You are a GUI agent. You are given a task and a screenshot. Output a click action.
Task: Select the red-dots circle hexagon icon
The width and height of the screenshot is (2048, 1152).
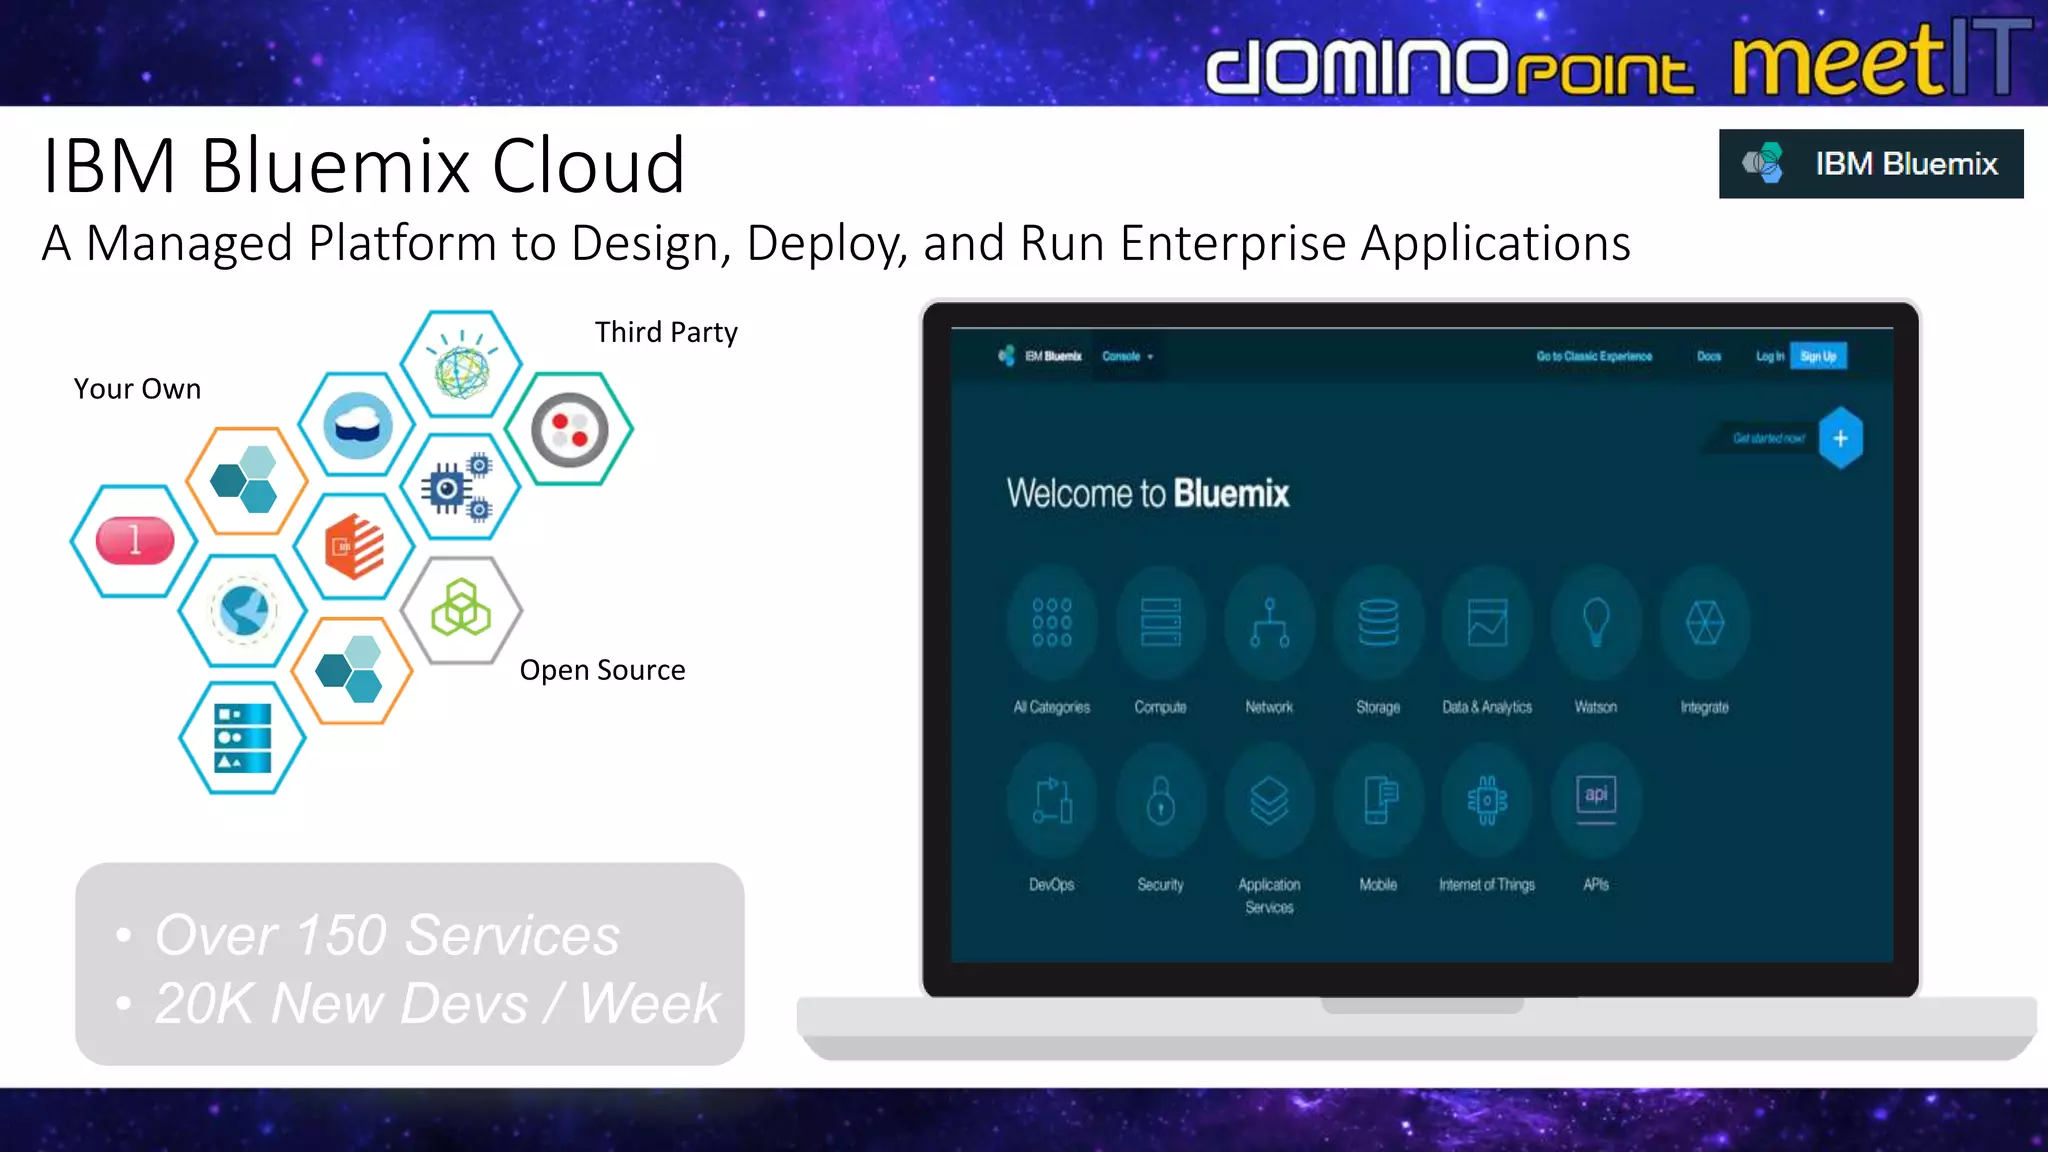tap(569, 429)
